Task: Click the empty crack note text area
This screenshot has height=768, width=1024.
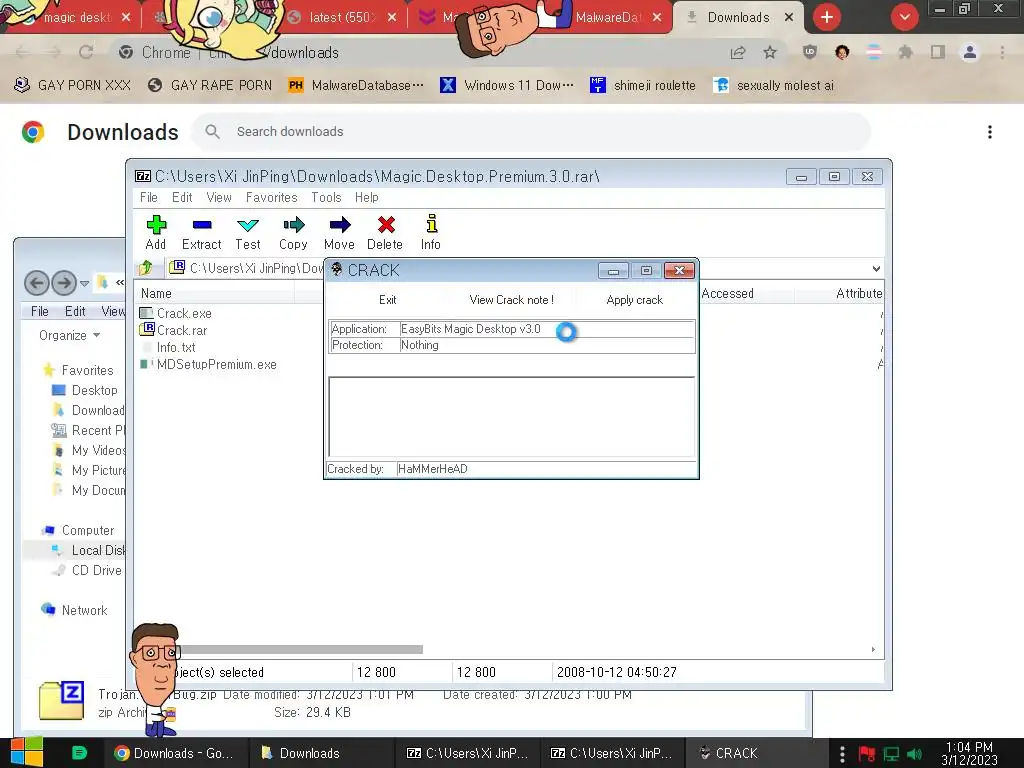Action: 511,417
